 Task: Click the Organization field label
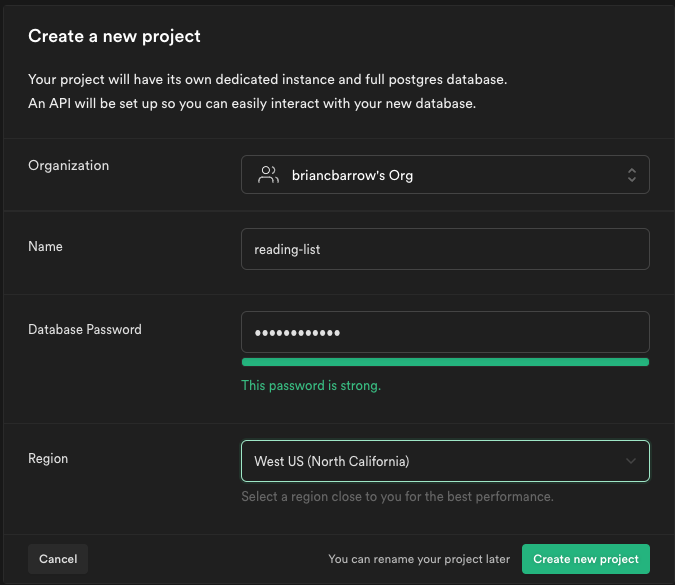click(69, 165)
